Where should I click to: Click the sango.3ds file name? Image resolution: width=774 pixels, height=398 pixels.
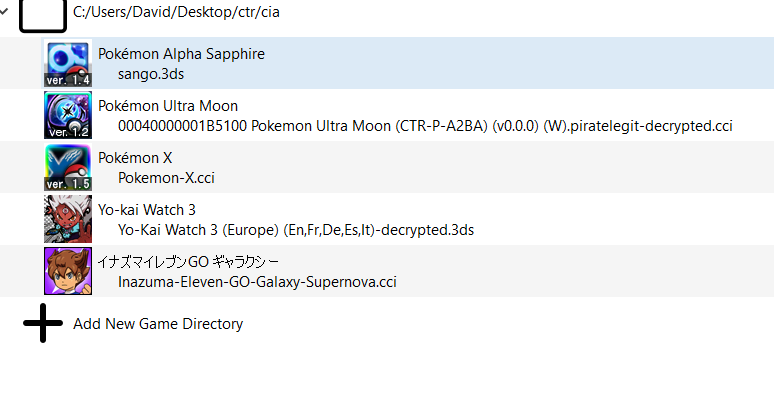(x=151, y=74)
